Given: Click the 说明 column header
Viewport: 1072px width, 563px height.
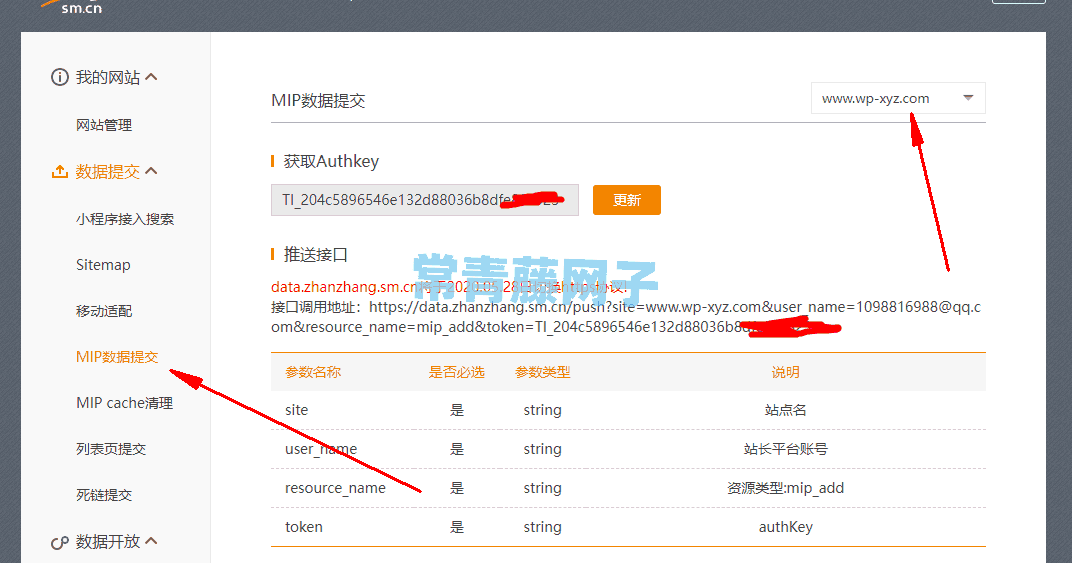Looking at the screenshot, I should coord(786,372).
